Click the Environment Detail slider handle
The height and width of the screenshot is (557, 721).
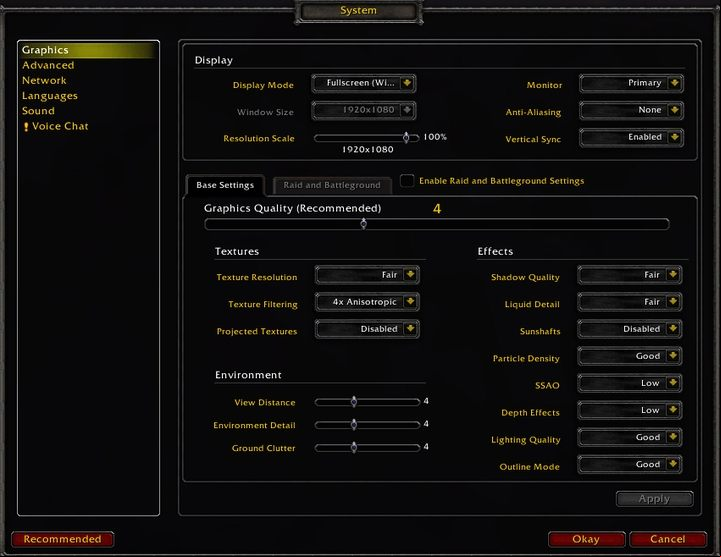pos(354,425)
